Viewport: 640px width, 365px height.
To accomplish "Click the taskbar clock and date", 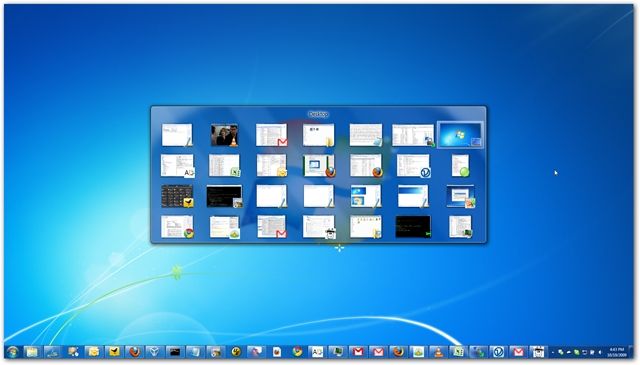I will 616,352.
